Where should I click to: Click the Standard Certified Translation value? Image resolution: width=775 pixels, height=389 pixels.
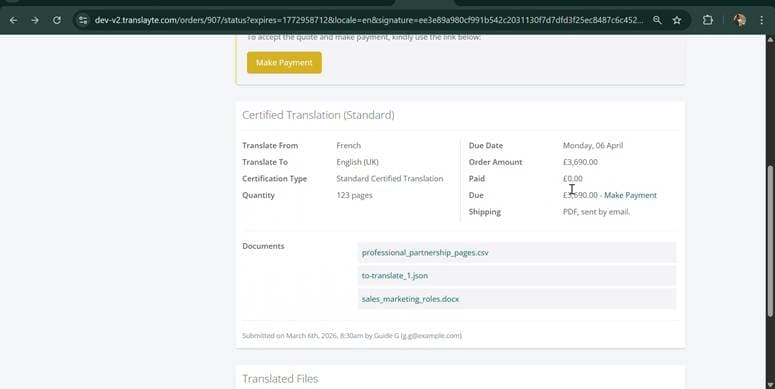click(x=389, y=178)
